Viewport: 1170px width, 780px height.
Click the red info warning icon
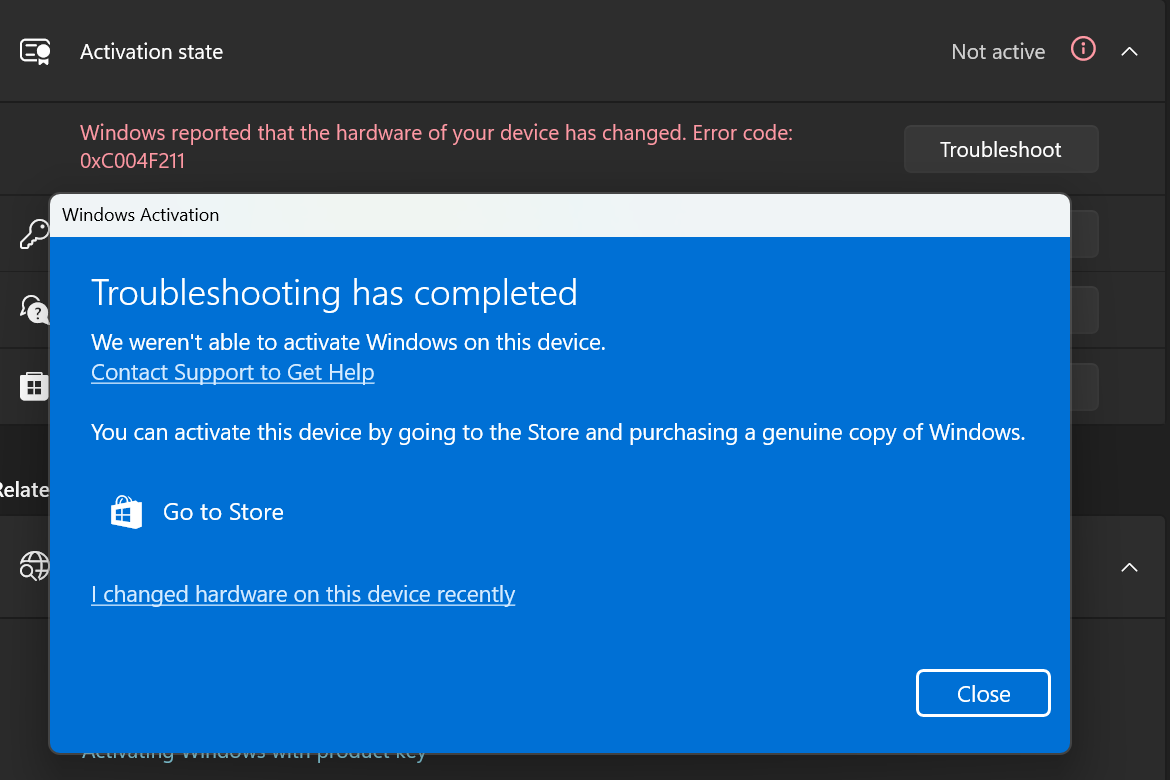coord(1083,49)
